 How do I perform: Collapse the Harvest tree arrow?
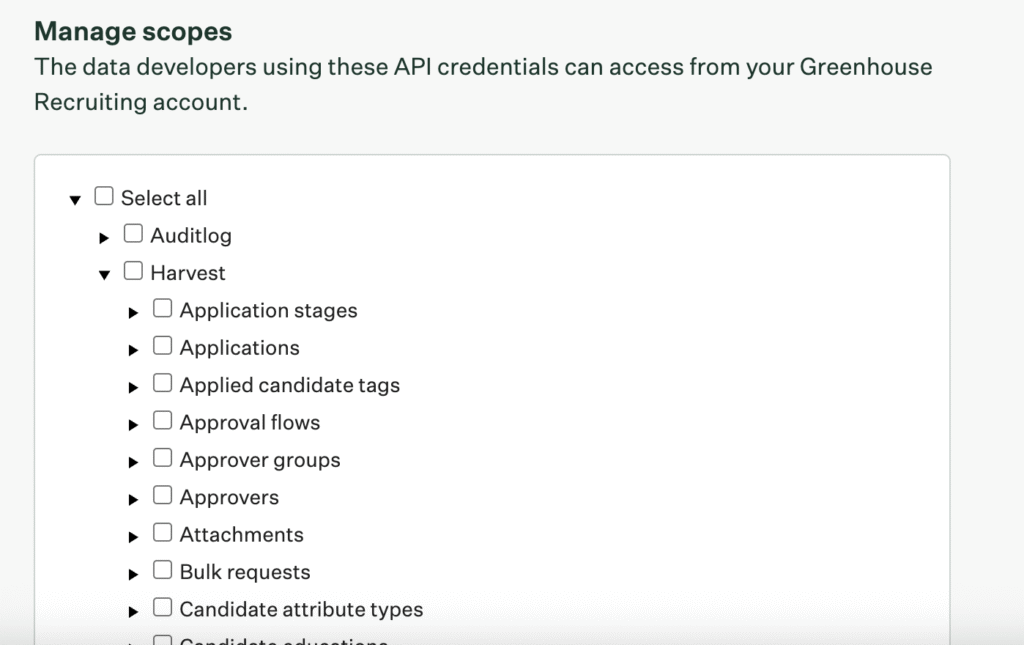point(104,275)
